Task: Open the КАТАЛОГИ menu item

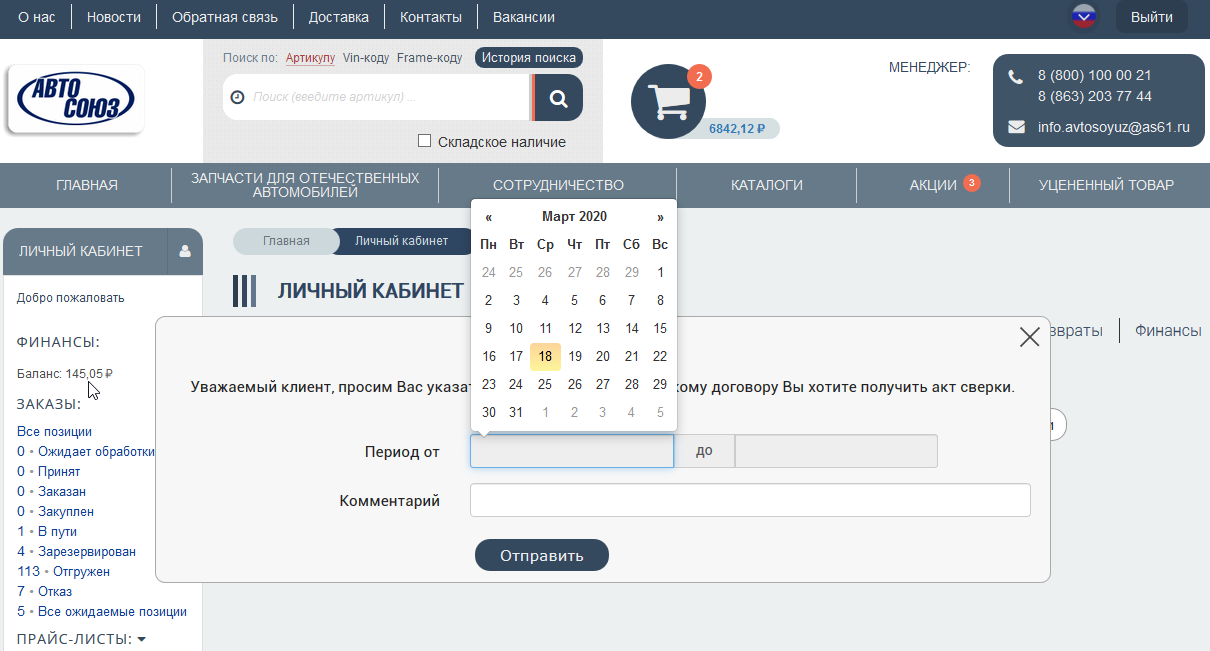Action: tap(766, 185)
